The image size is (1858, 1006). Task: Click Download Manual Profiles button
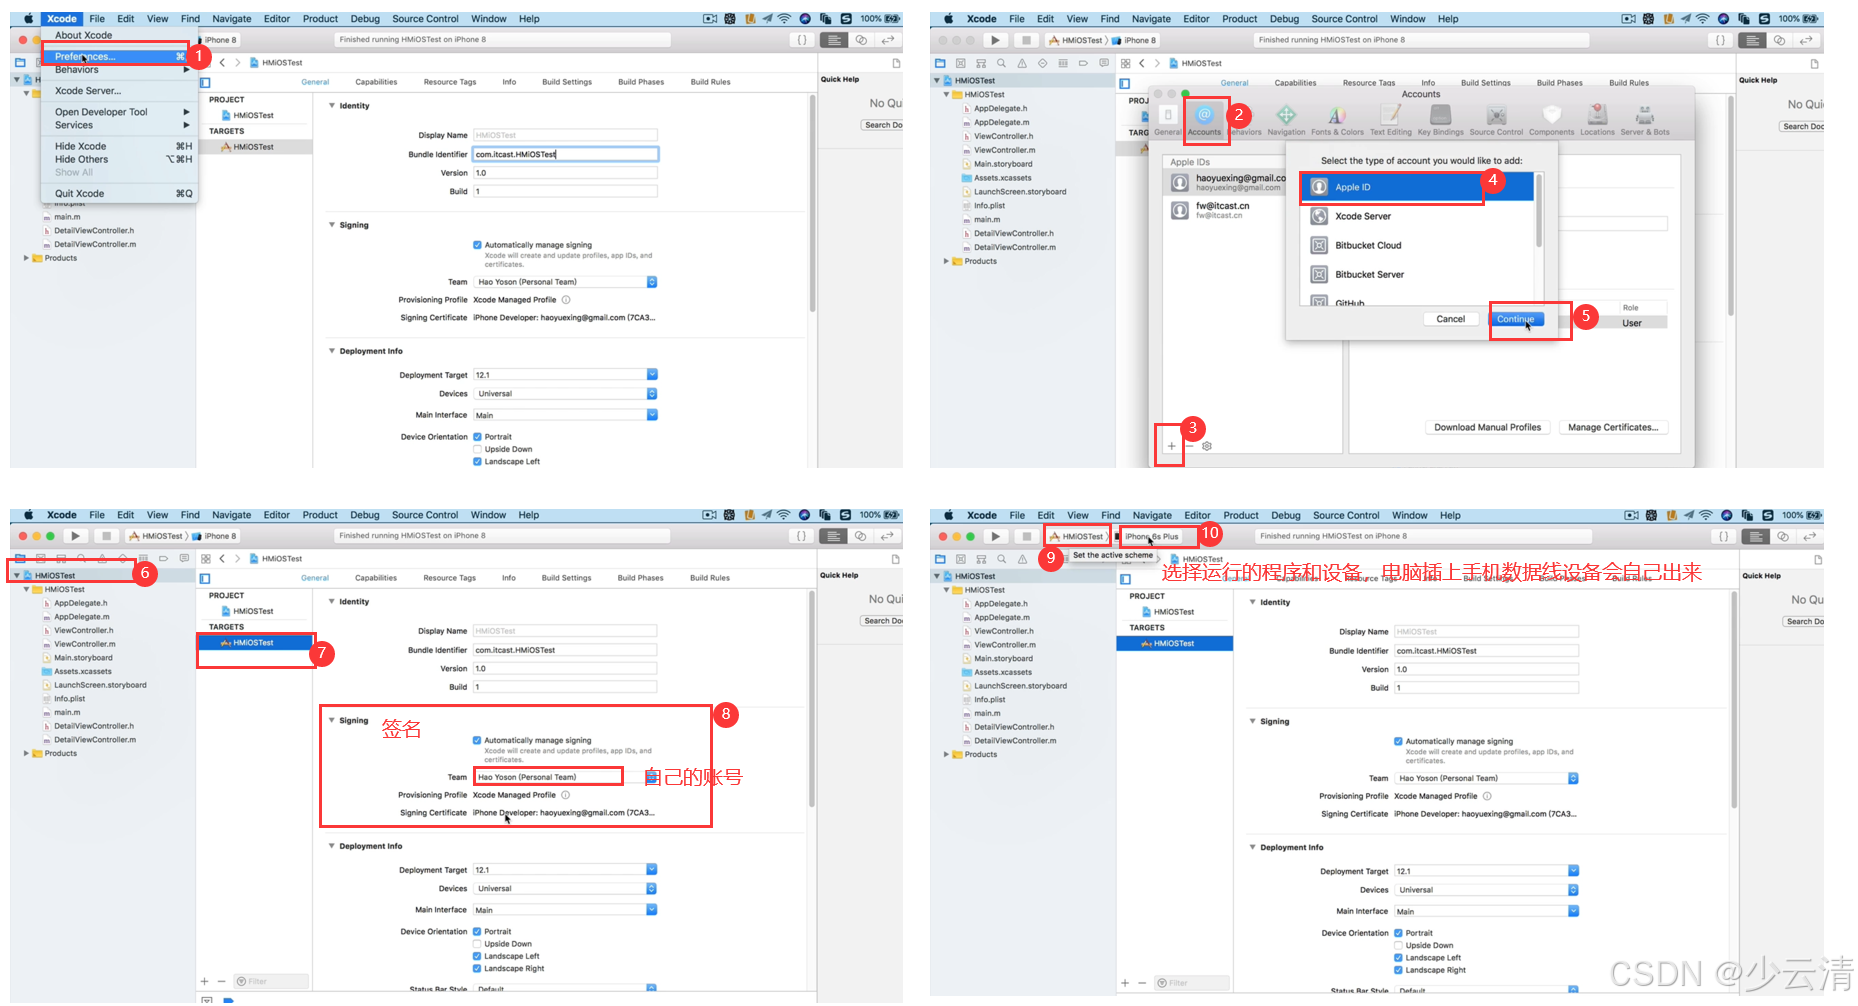(x=1487, y=428)
